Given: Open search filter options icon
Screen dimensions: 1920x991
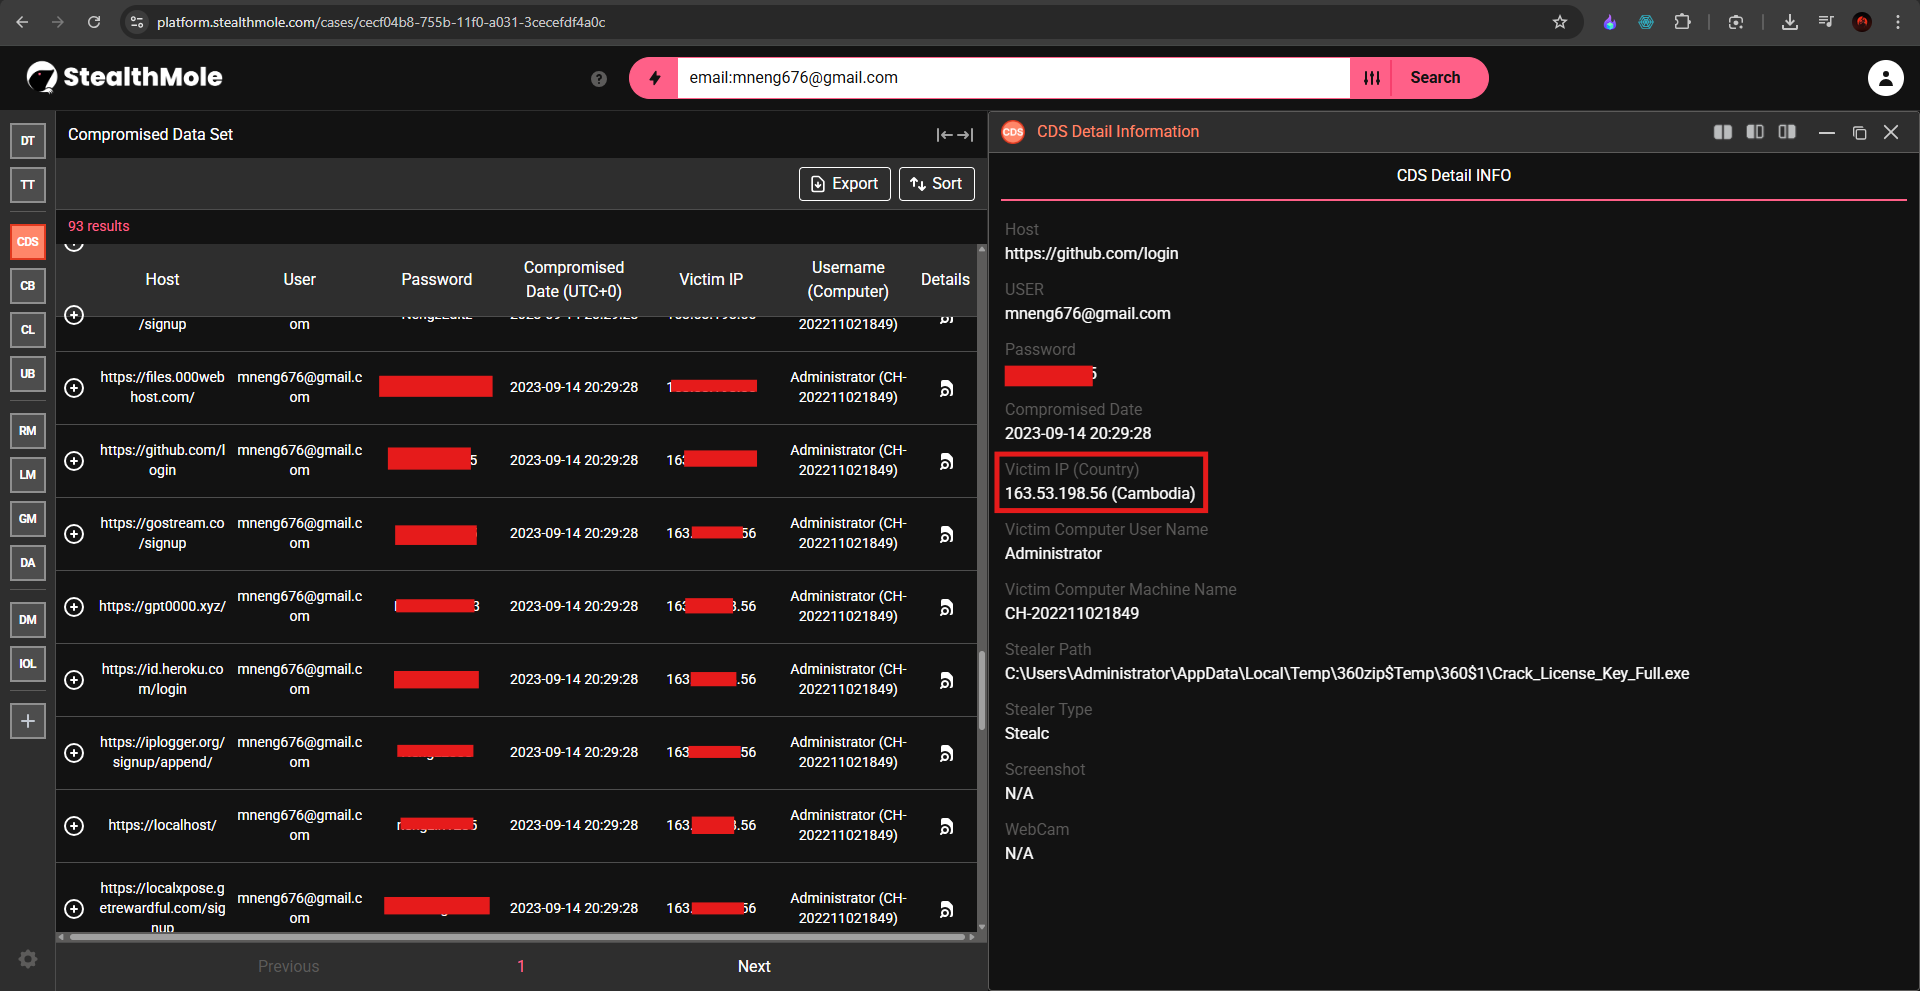Looking at the screenshot, I should [1372, 78].
